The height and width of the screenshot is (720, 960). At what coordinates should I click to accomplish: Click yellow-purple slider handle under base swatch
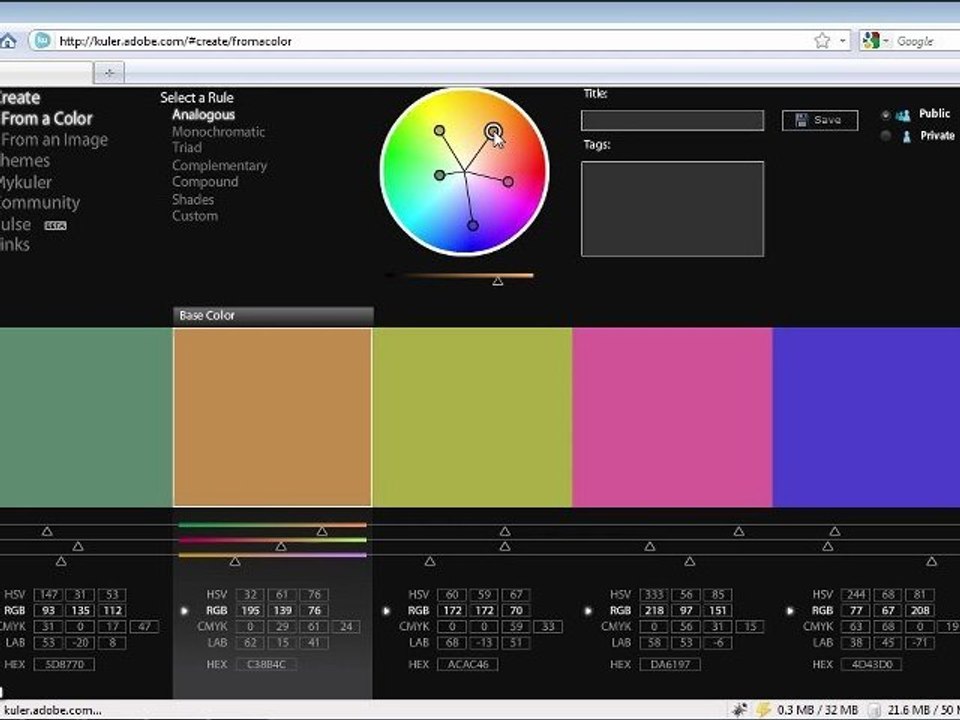coord(235,561)
